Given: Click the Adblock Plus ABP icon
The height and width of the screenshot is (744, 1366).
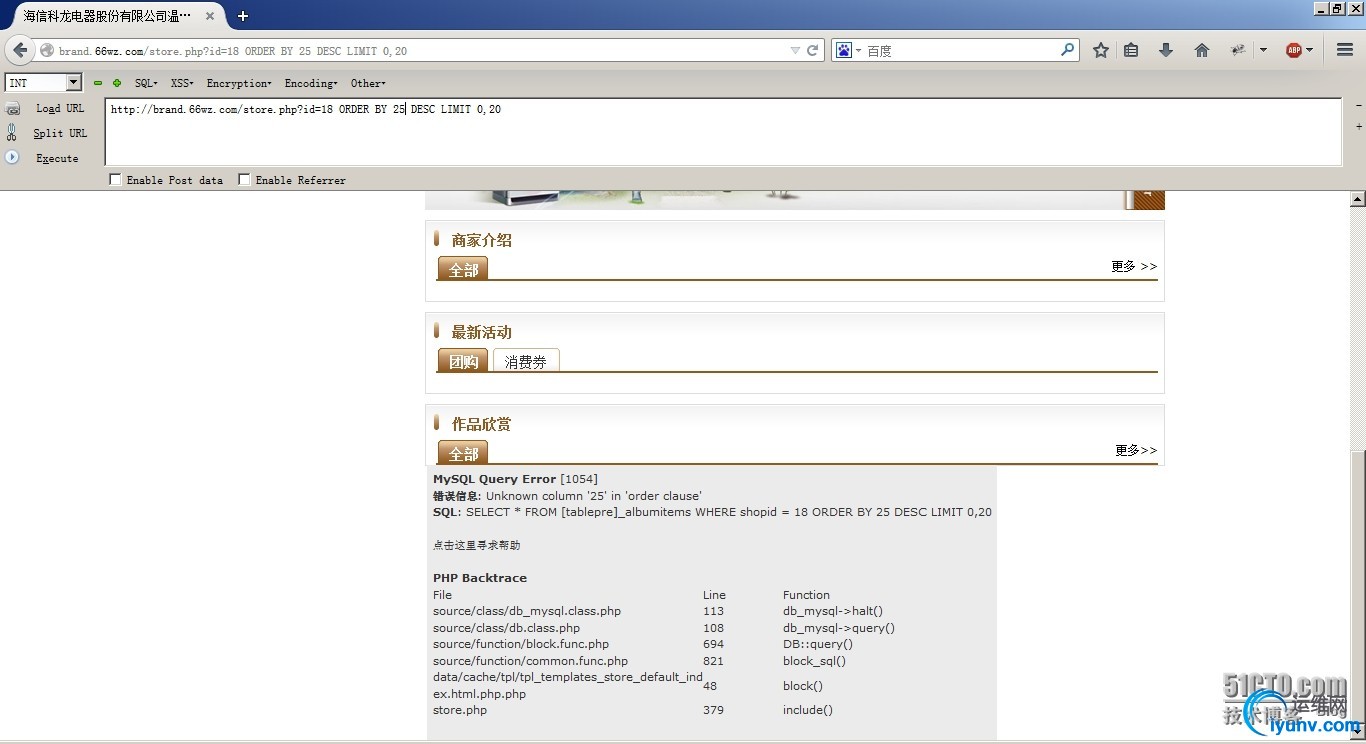Looking at the screenshot, I should click(x=1294, y=50).
